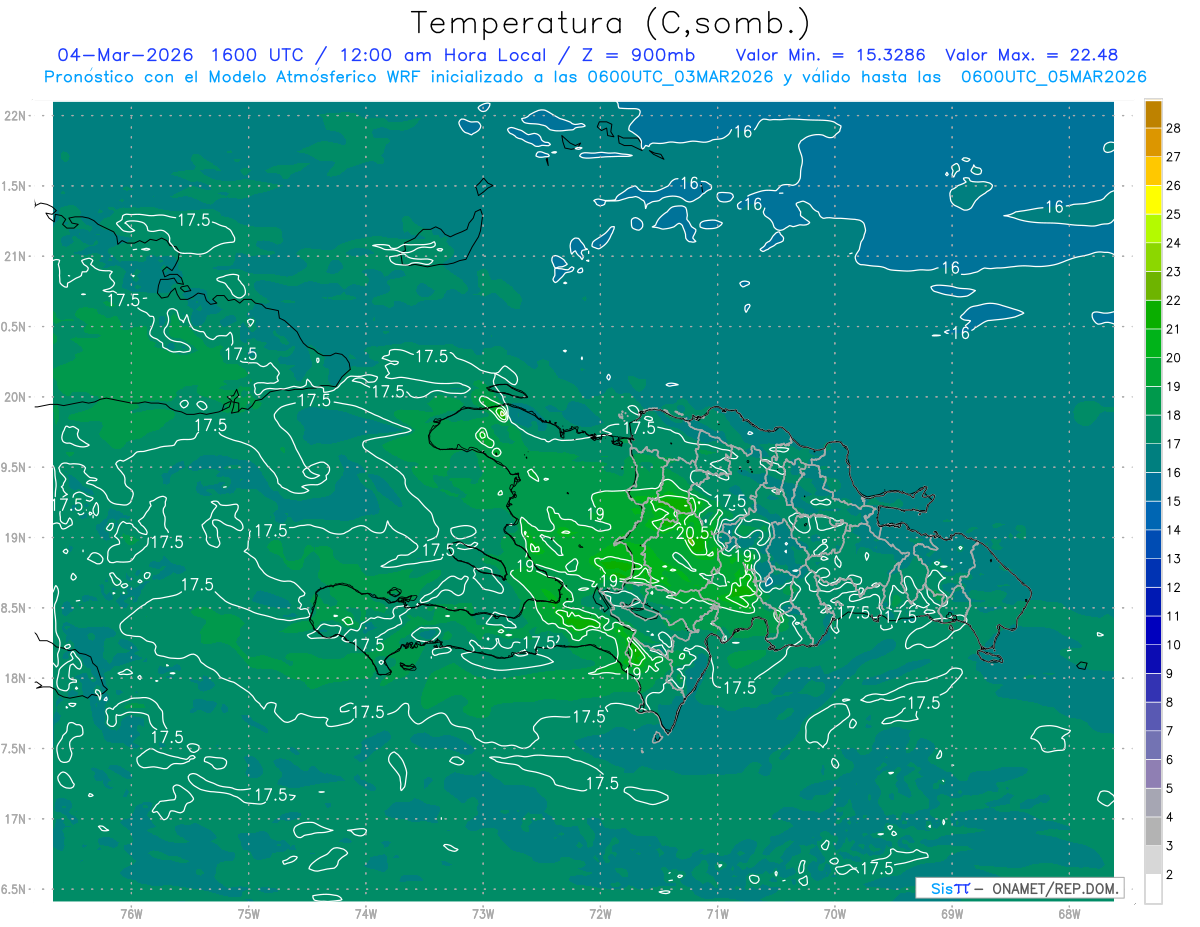Click the yellow colorbar swatch between 25 and 26

(1153, 200)
